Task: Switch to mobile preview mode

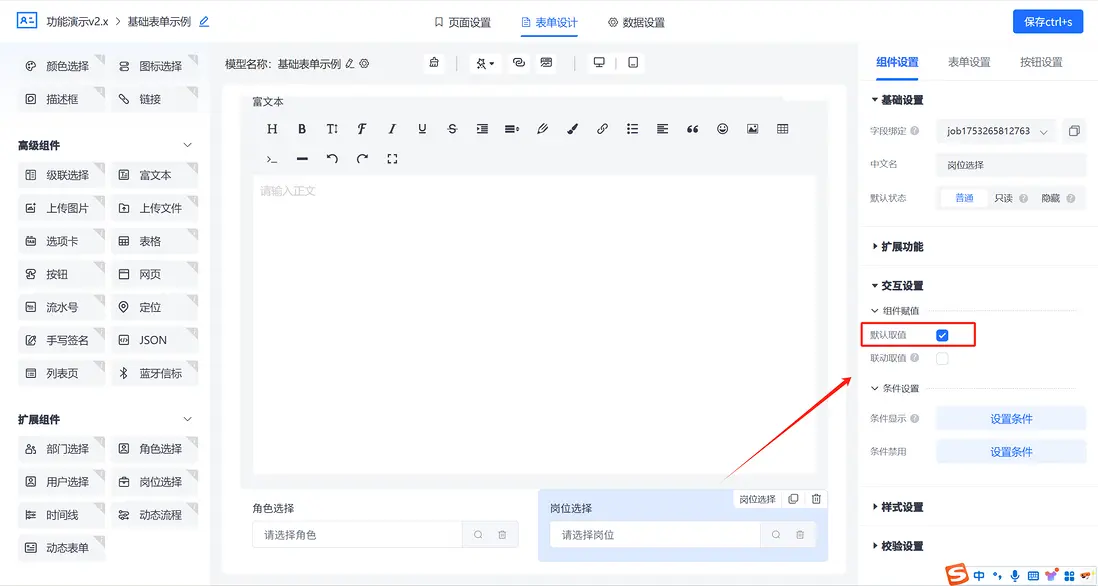Action: point(632,62)
